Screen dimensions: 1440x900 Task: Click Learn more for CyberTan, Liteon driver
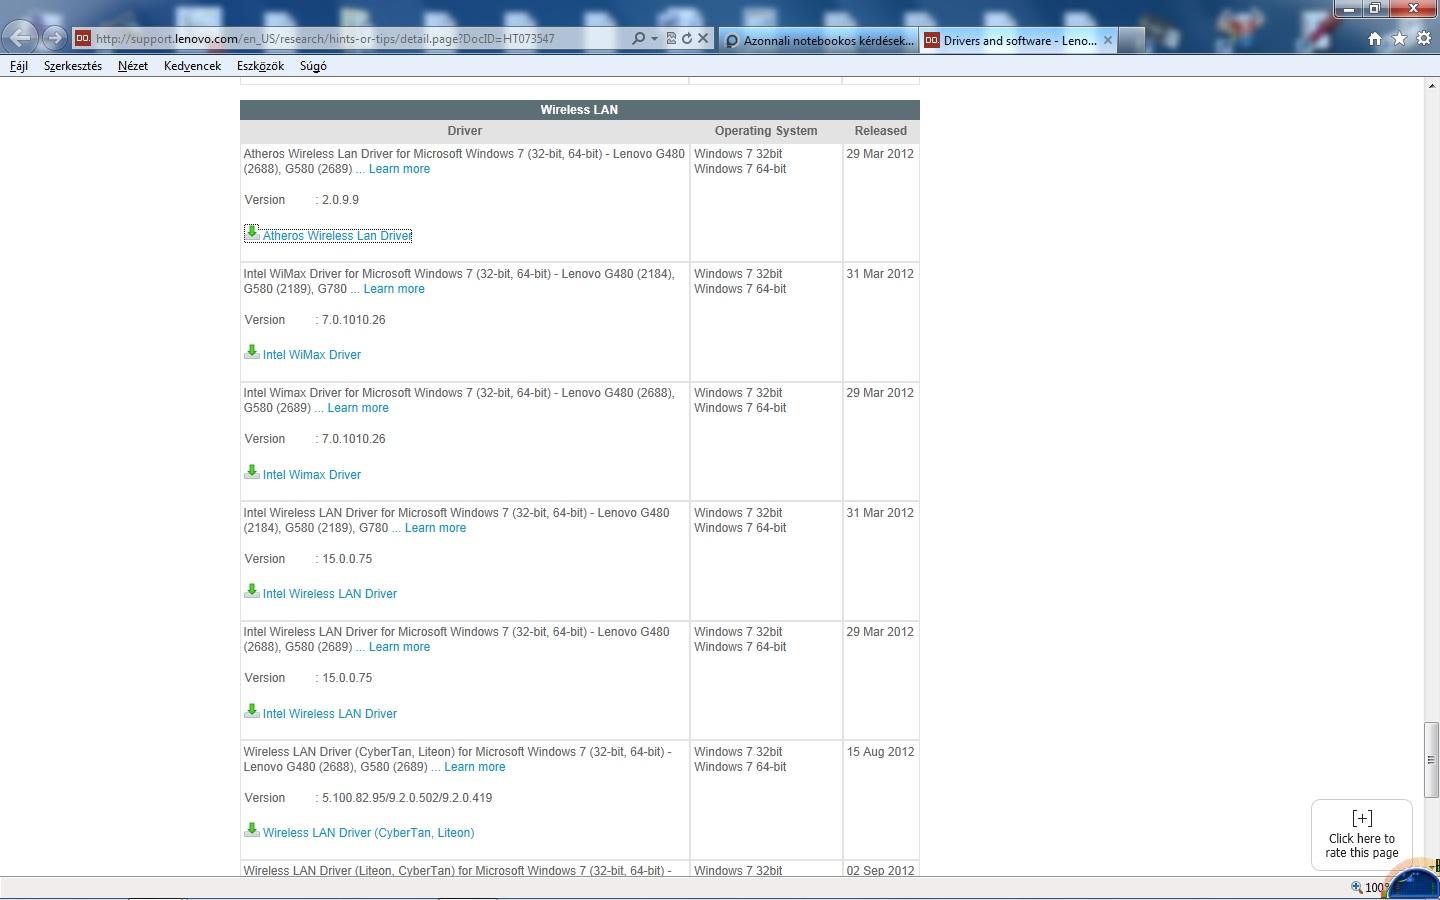[x=474, y=767]
